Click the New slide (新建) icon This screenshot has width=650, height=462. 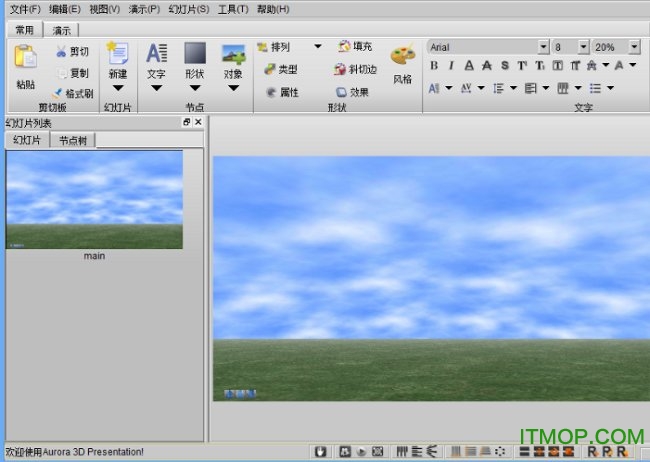[118, 53]
